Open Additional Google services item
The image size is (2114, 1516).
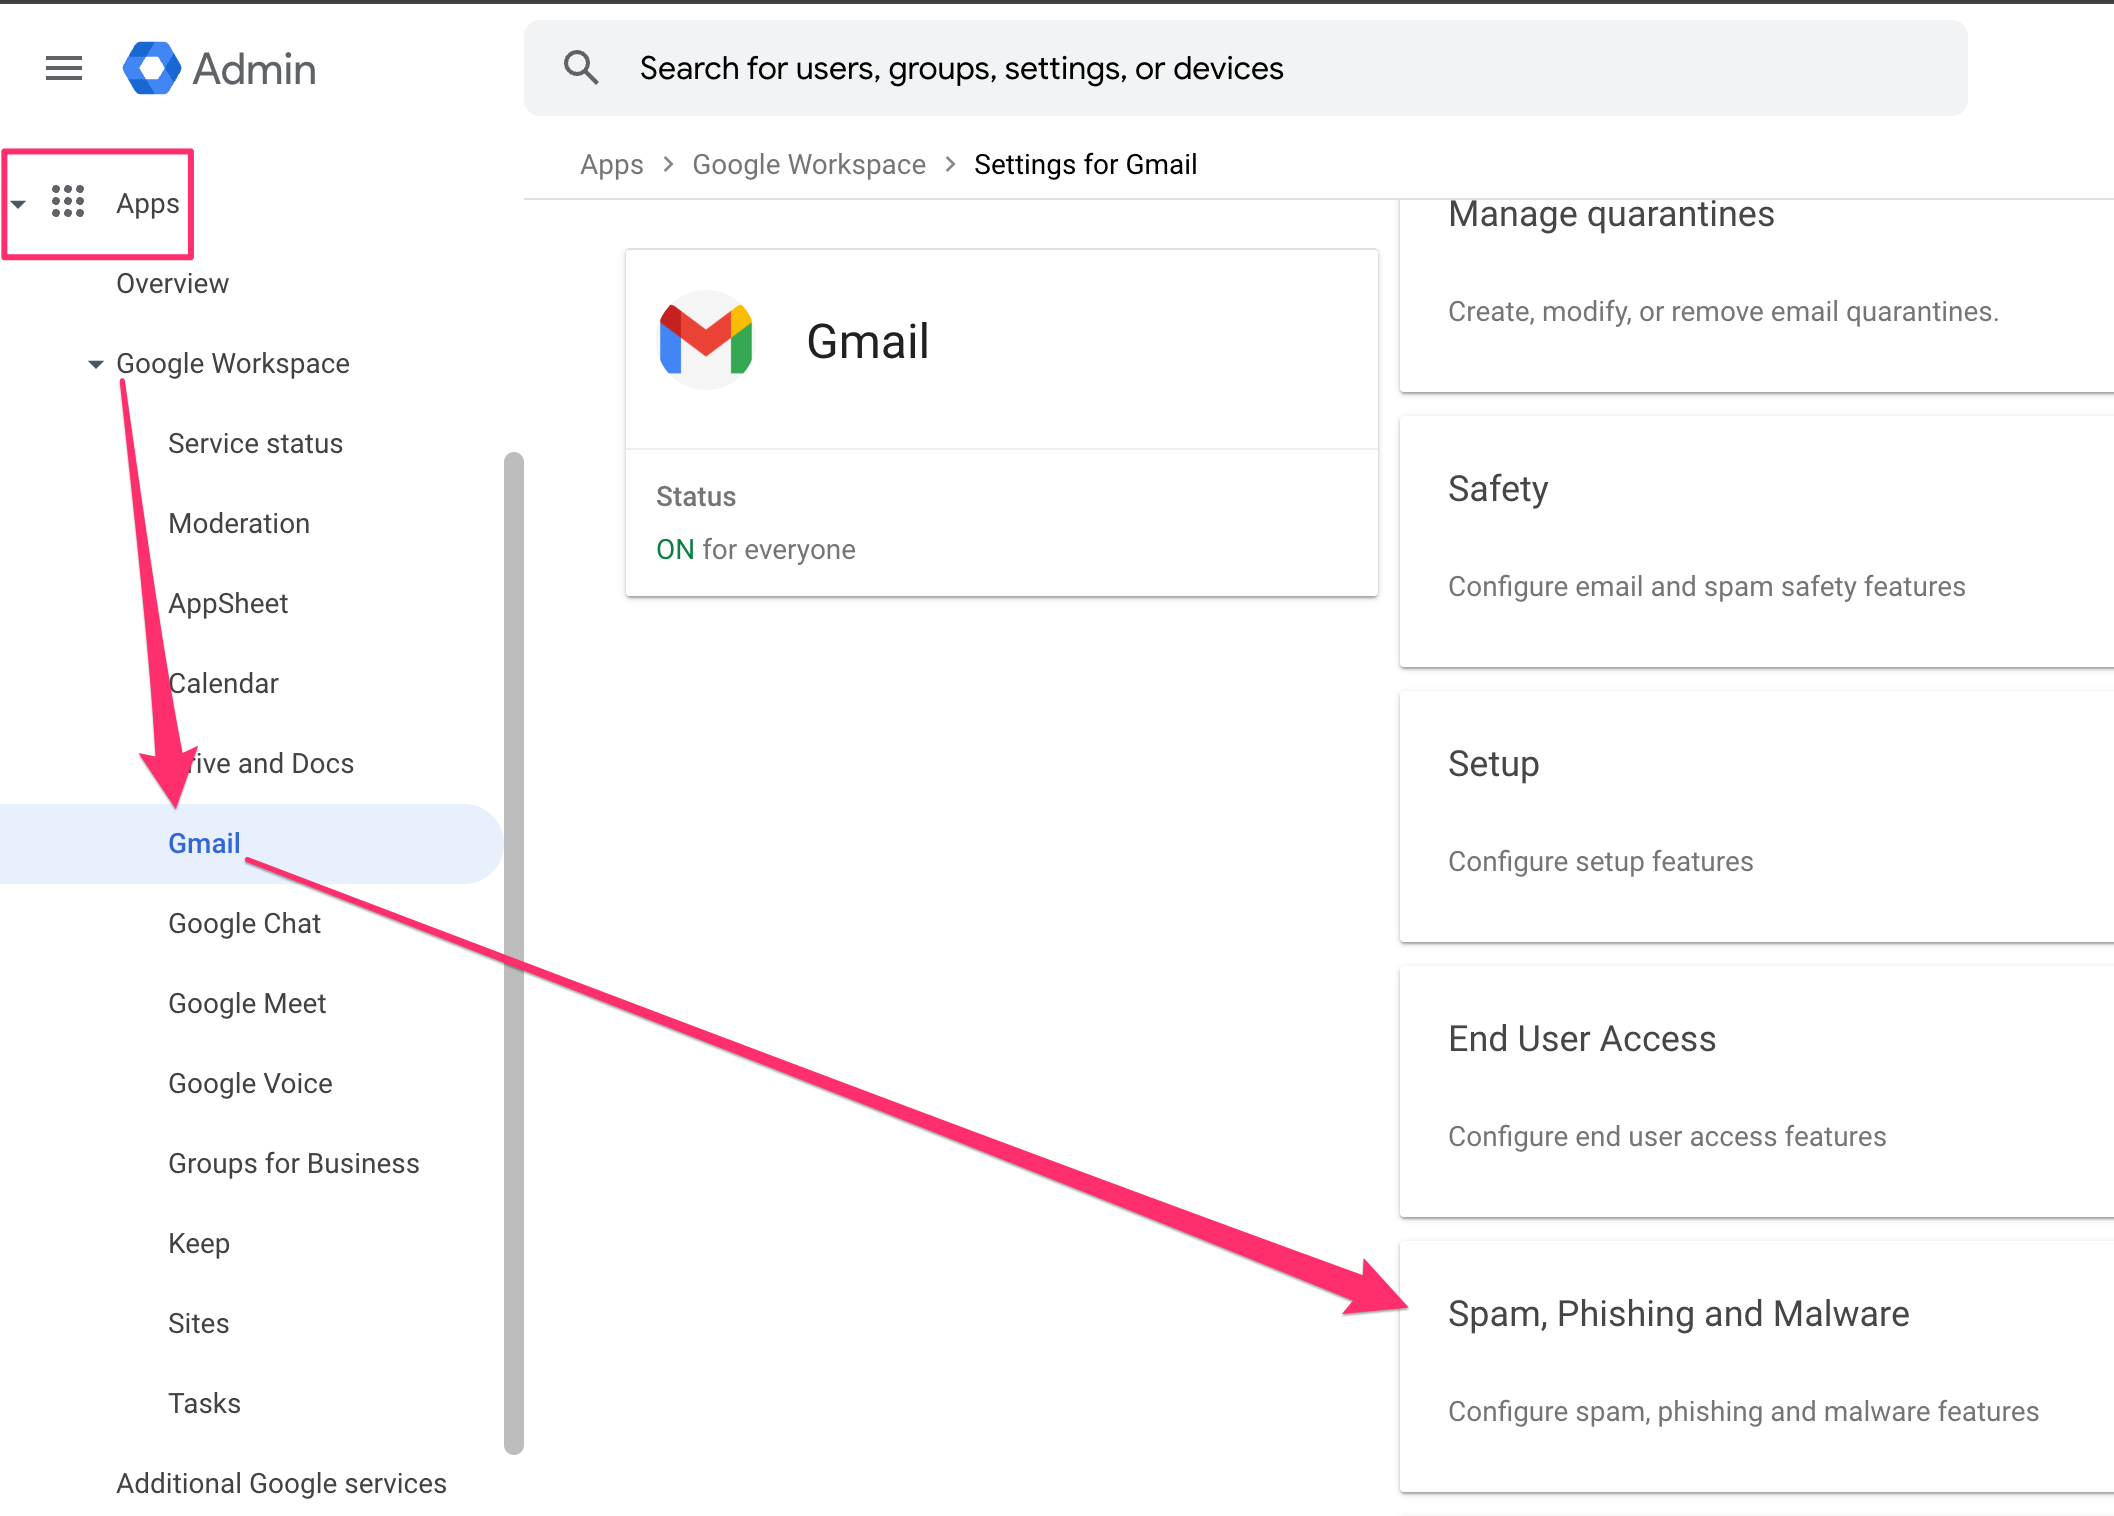281,1483
